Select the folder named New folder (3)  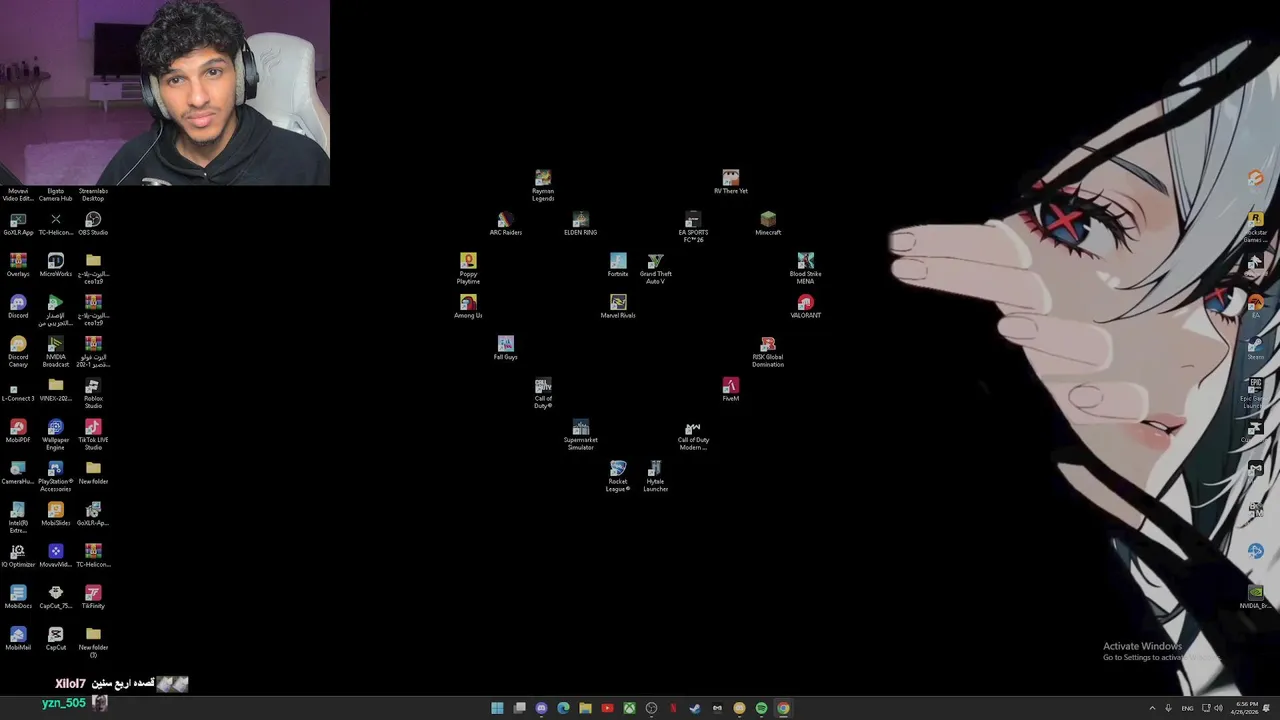click(93, 642)
